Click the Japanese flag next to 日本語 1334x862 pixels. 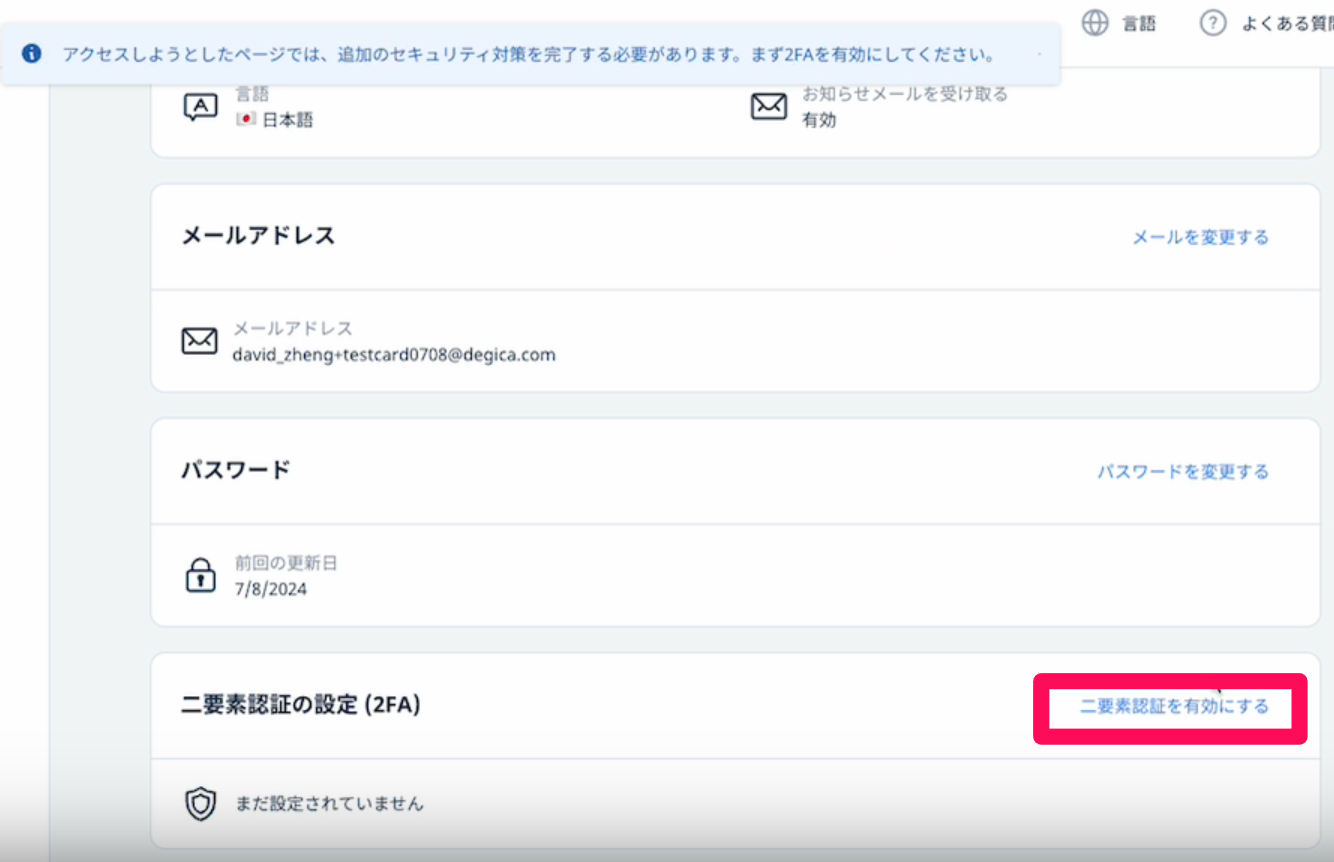tap(246, 120)
